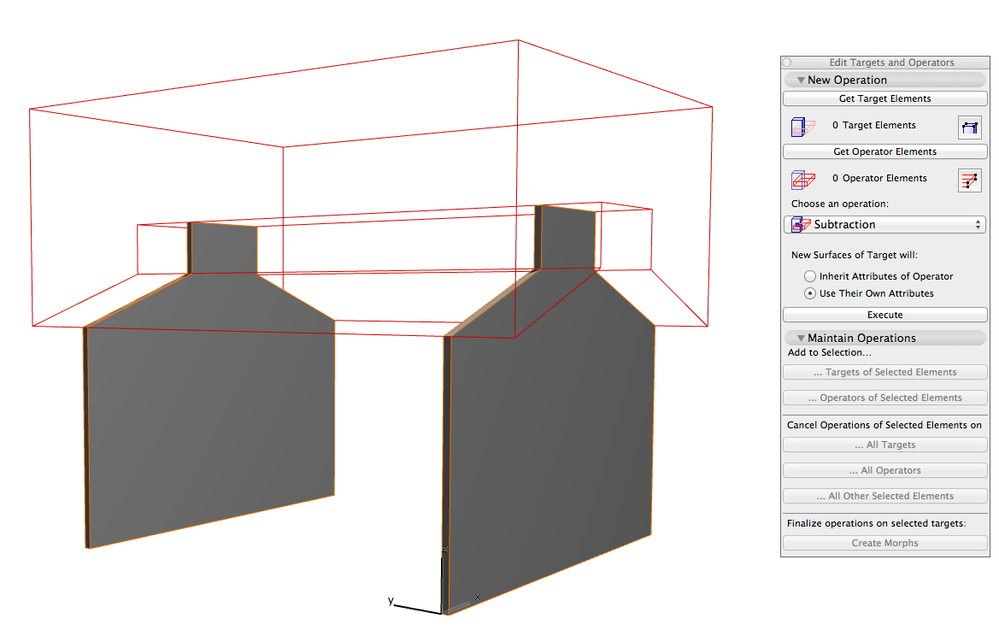
Task: Click All Other Selected Elements
Action: [x=884, y=496]
